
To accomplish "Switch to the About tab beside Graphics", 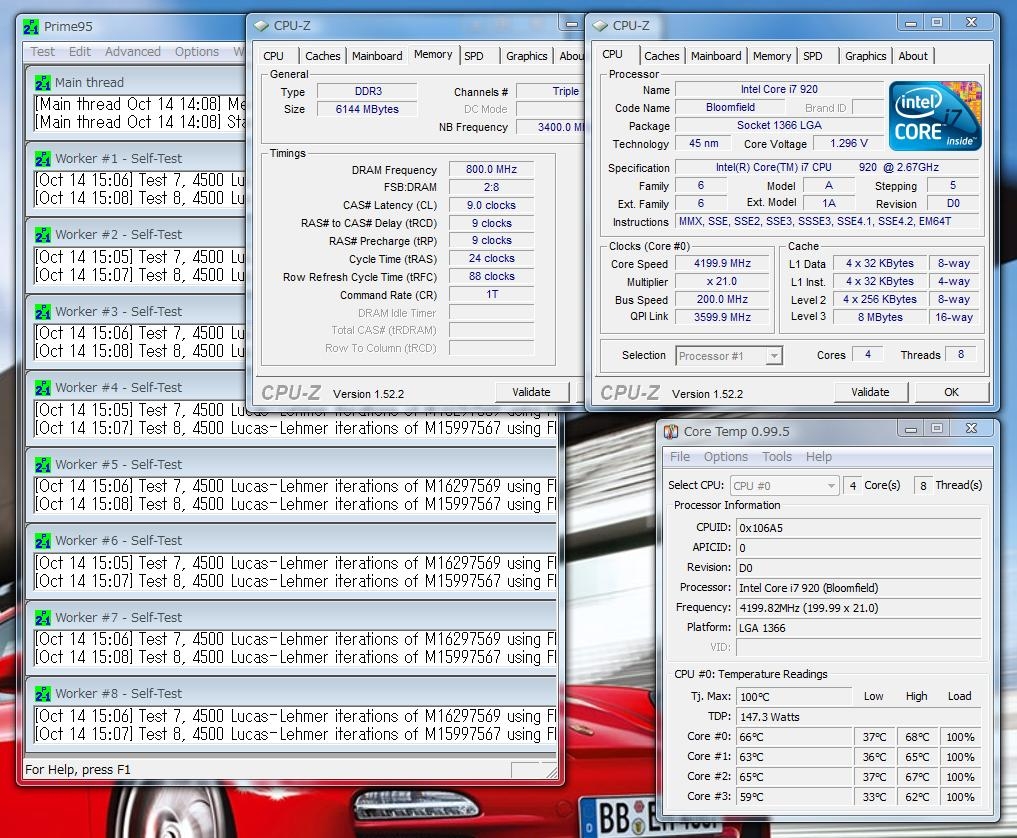I will 912,56.
